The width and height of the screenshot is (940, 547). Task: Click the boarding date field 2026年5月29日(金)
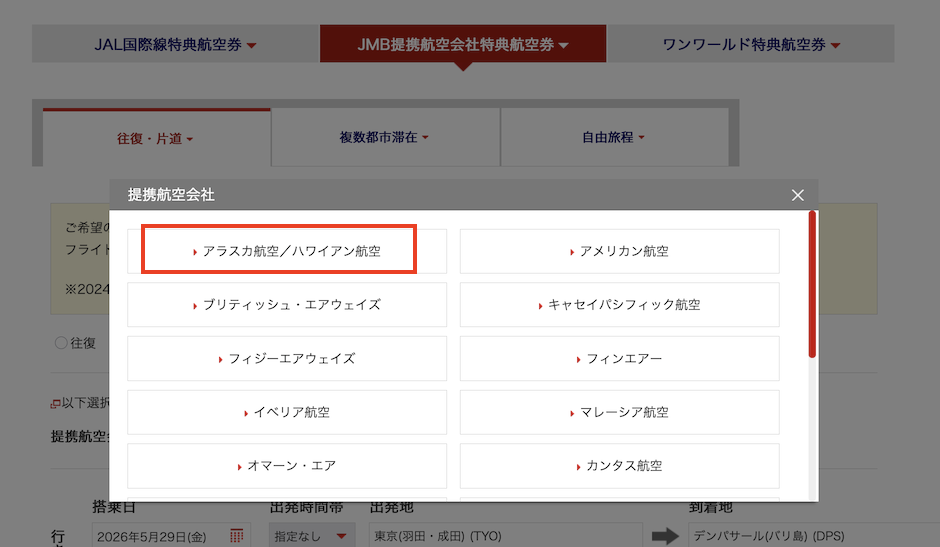click(x=171, y=536)
